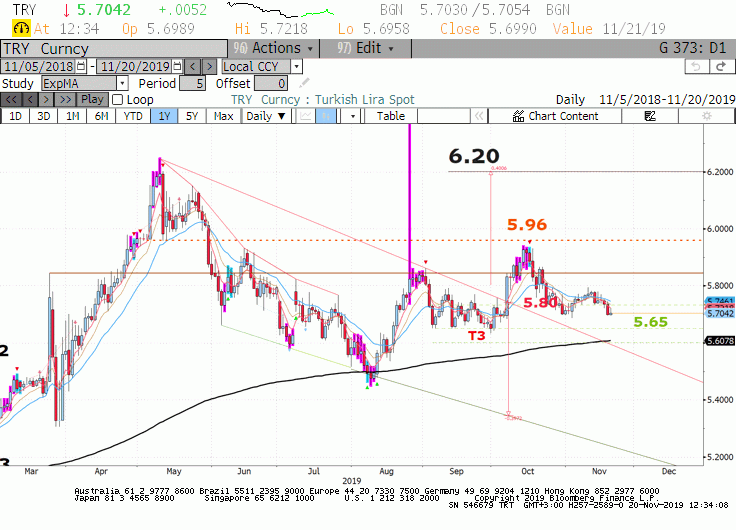Toggle the Loop checkbox

[118, 100]
